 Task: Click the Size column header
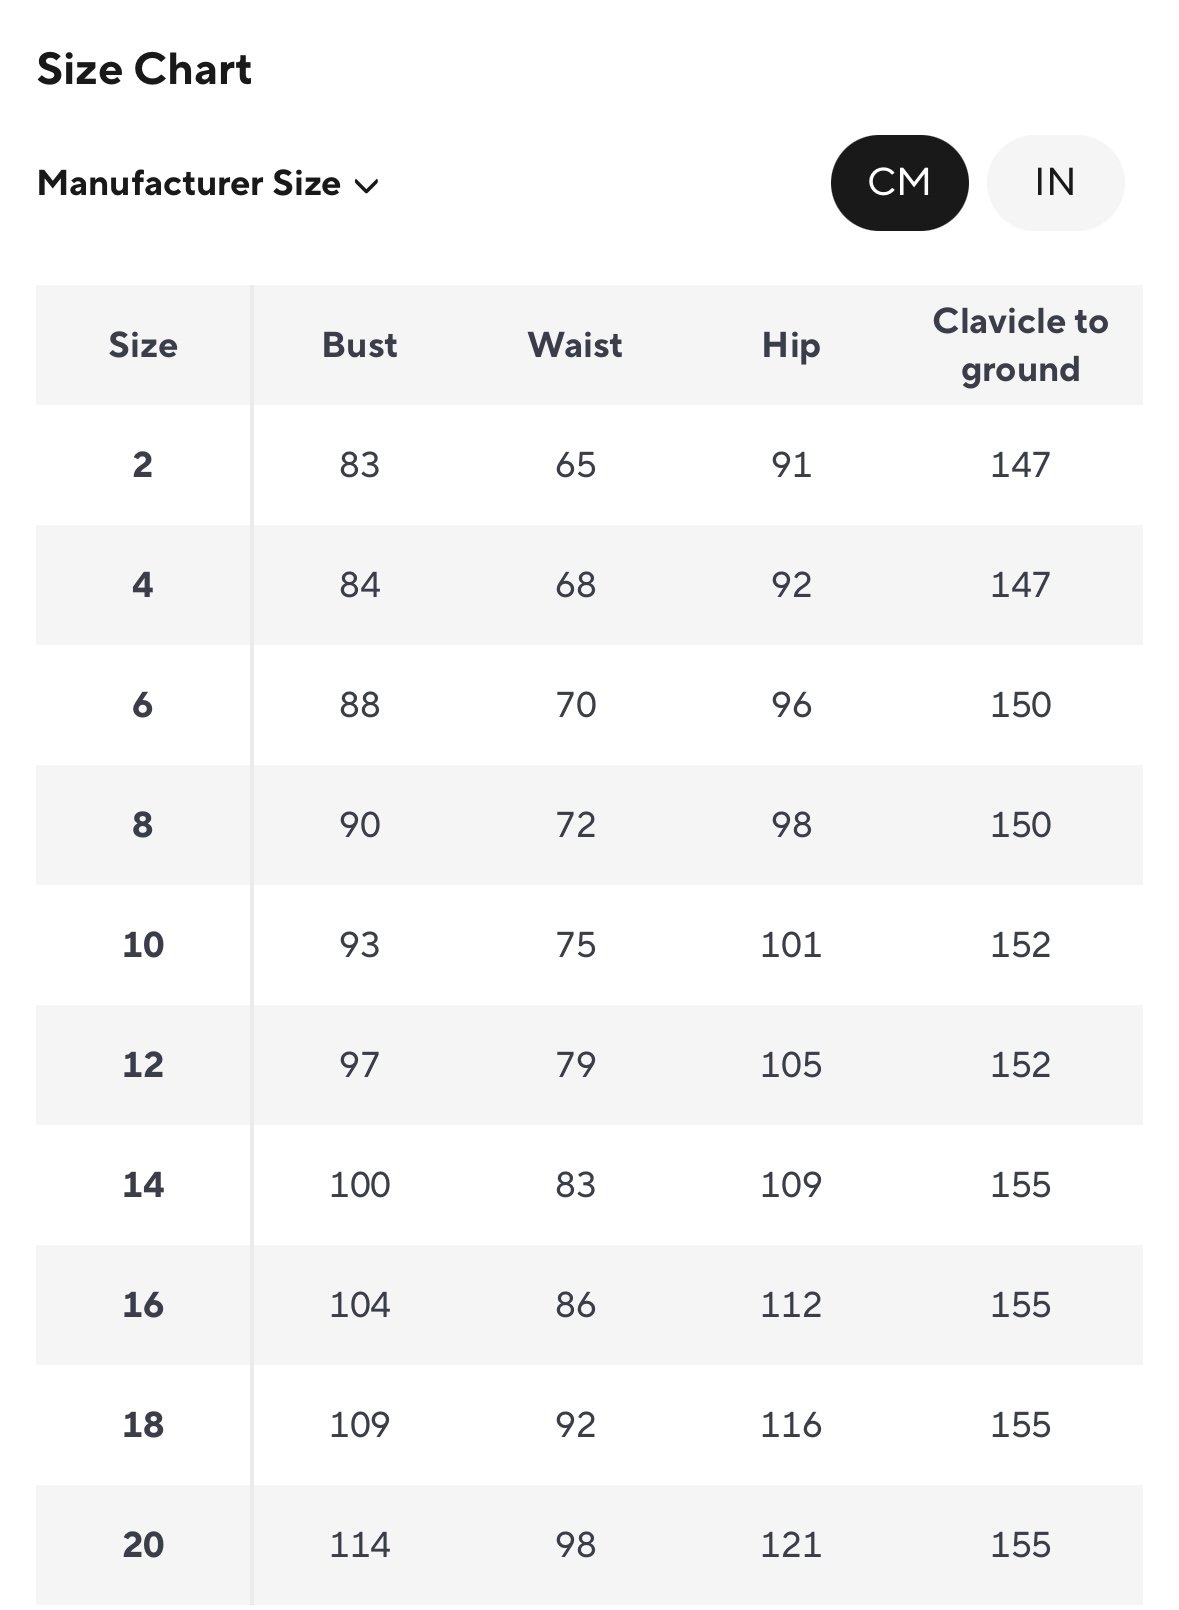tap(143, 346)
